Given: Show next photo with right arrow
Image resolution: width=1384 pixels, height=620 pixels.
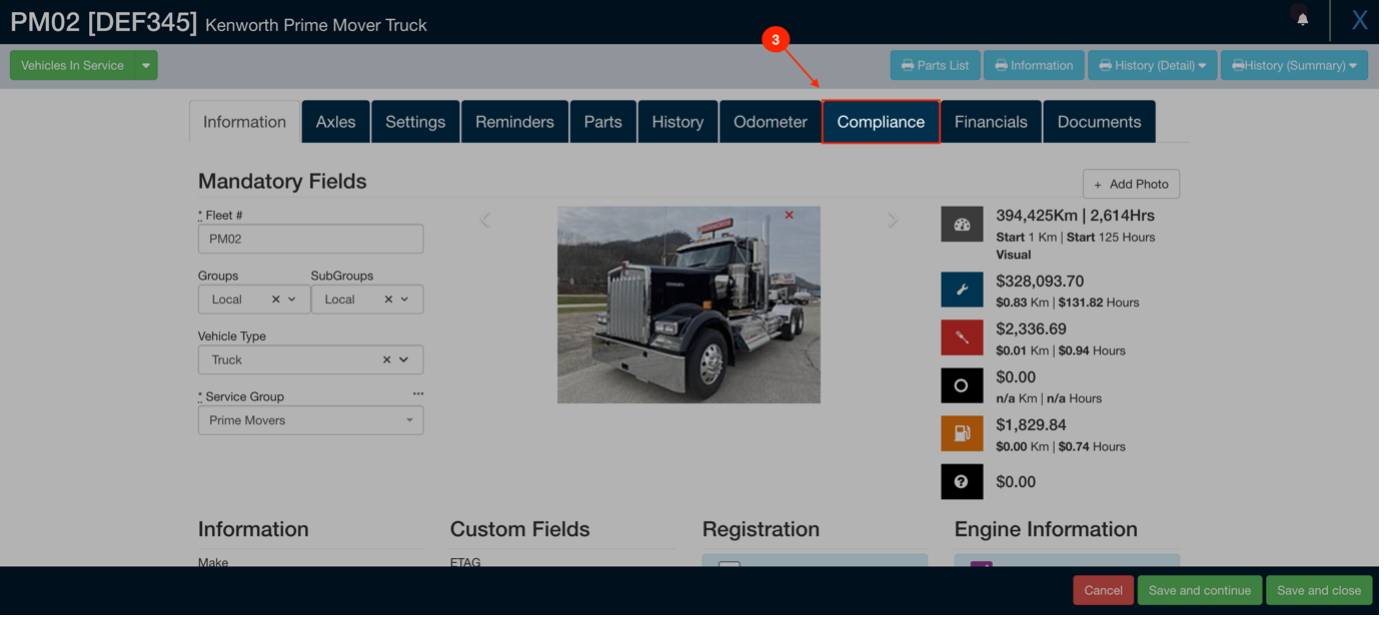Looking at the screenshot, I should 893,220.
